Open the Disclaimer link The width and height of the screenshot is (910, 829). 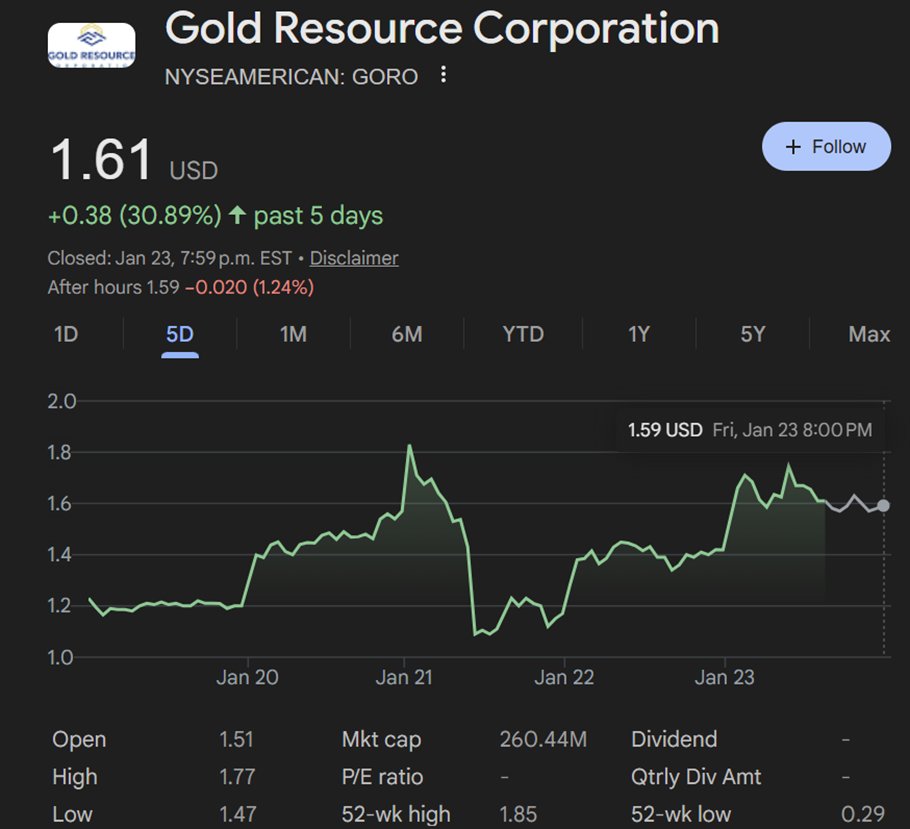[354, 258]
